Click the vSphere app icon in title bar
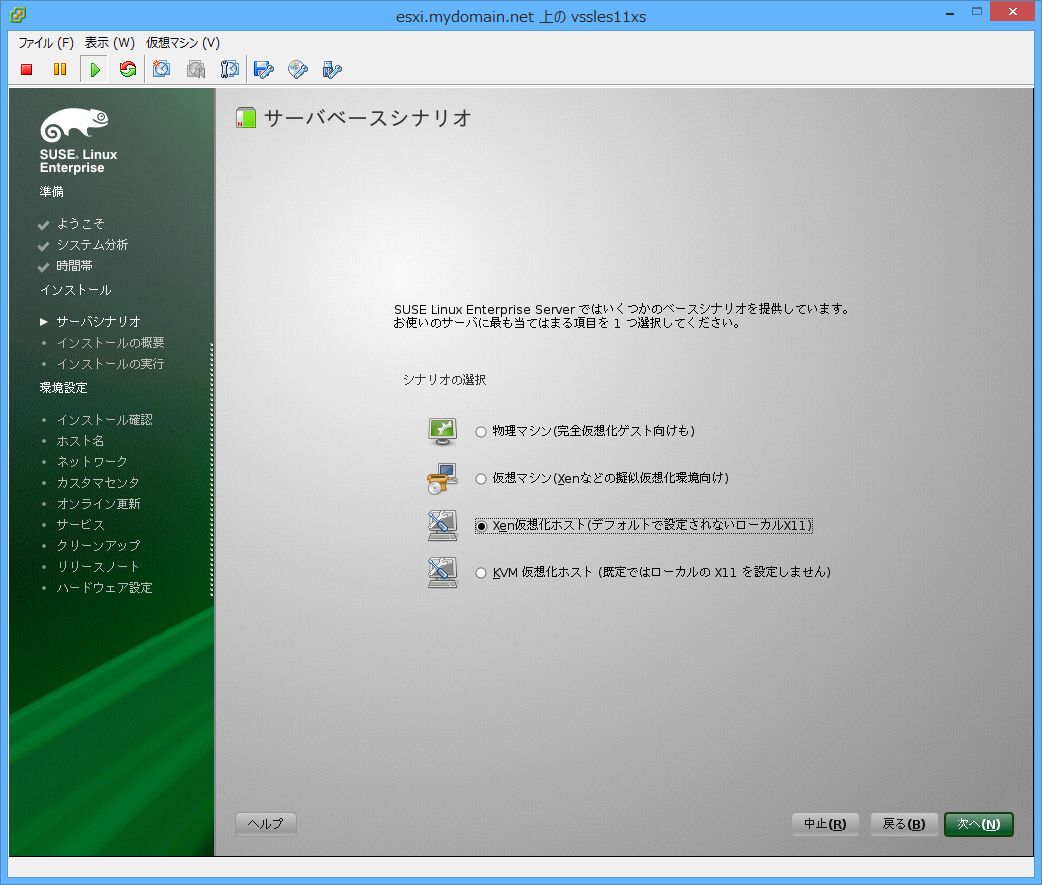Image resolution: width=1042 pixels, height=885 pixels. tap(18, 15)
